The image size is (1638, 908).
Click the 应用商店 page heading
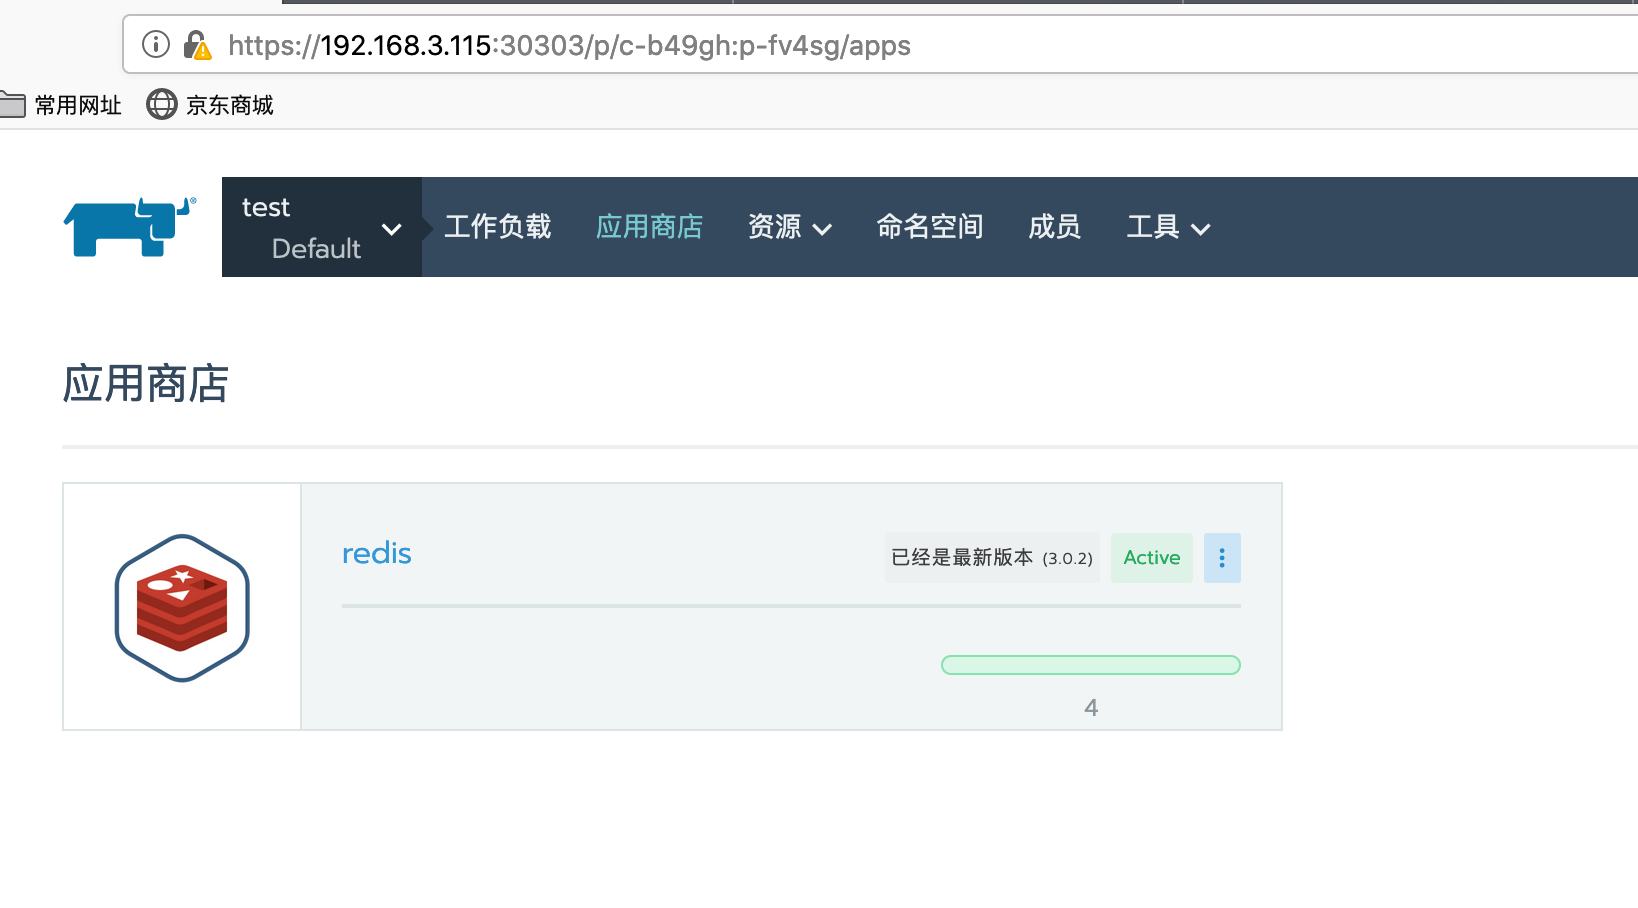[146, 384]
